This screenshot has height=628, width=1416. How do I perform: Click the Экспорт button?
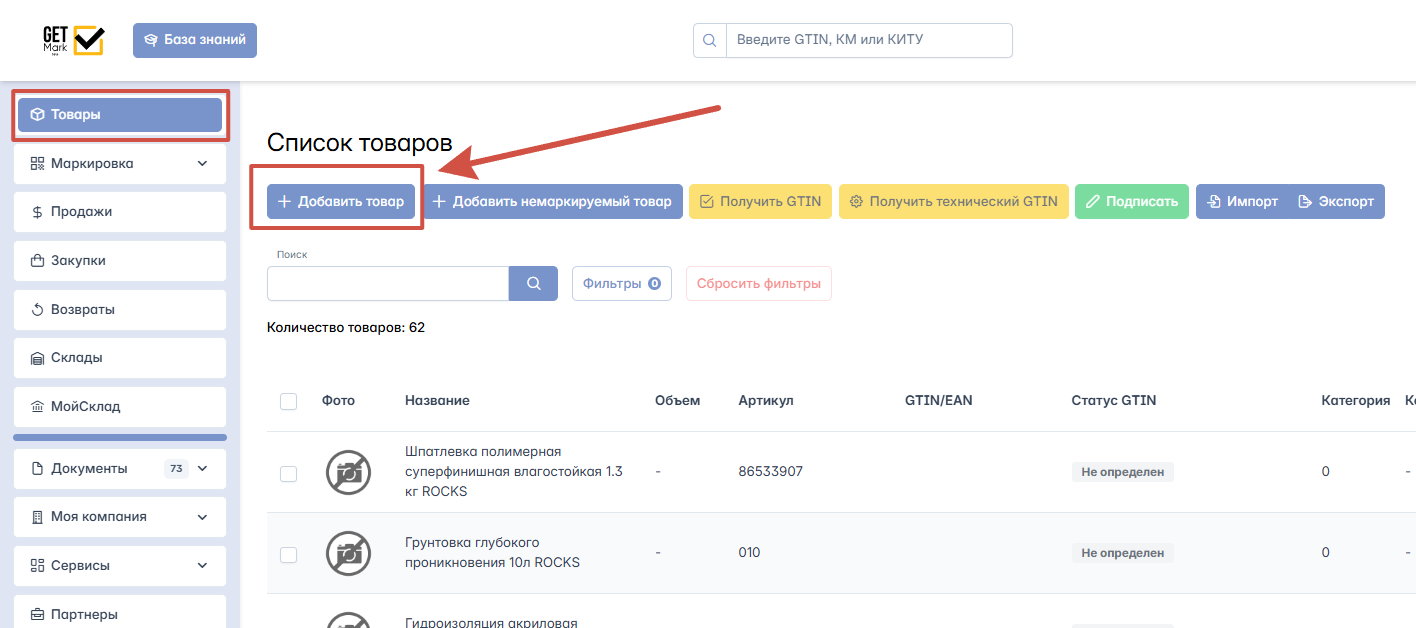point(1336,201)
